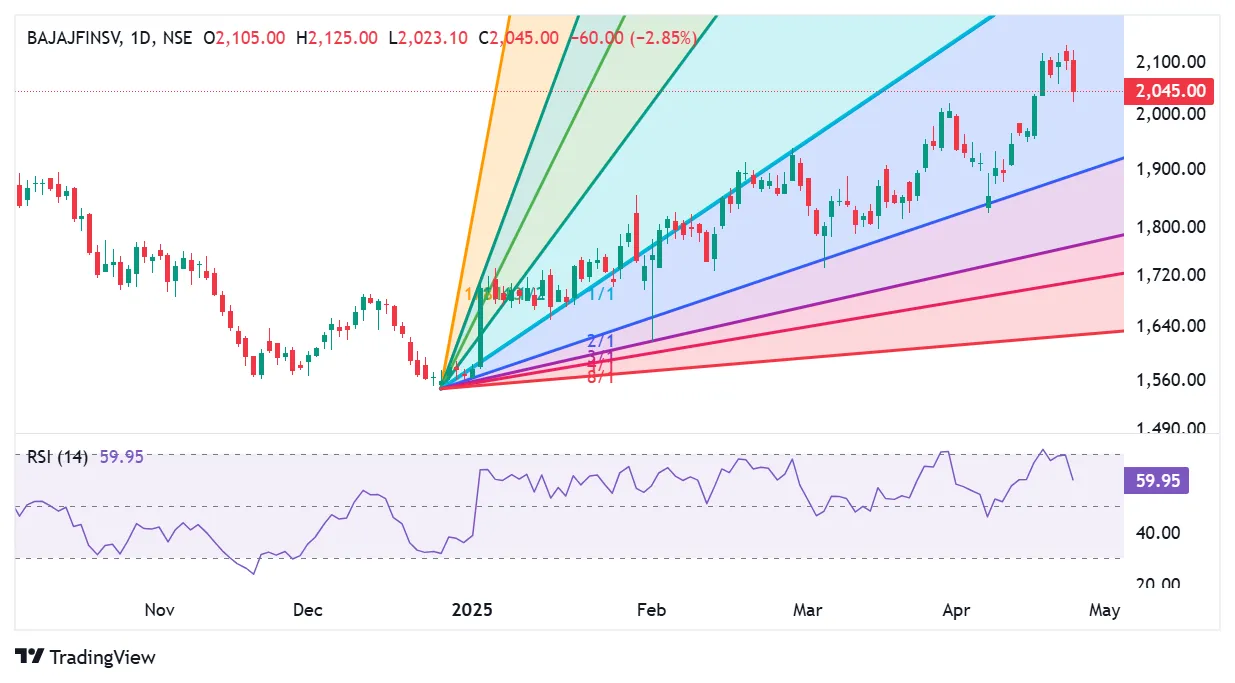Click the Dec date label
The image size is (1235, 683).
[x=308, y=609]
